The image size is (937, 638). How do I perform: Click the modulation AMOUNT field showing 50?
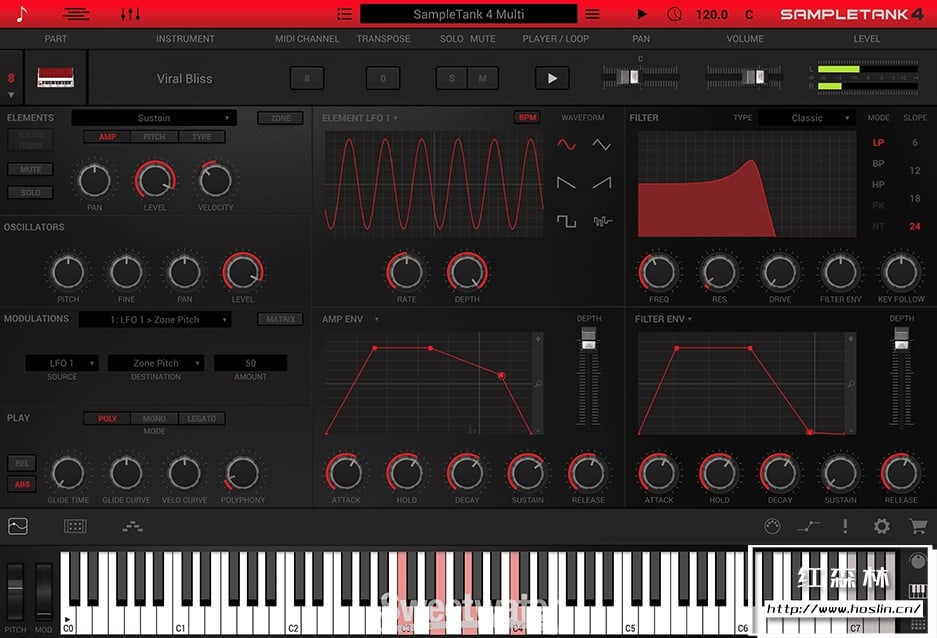250,363
